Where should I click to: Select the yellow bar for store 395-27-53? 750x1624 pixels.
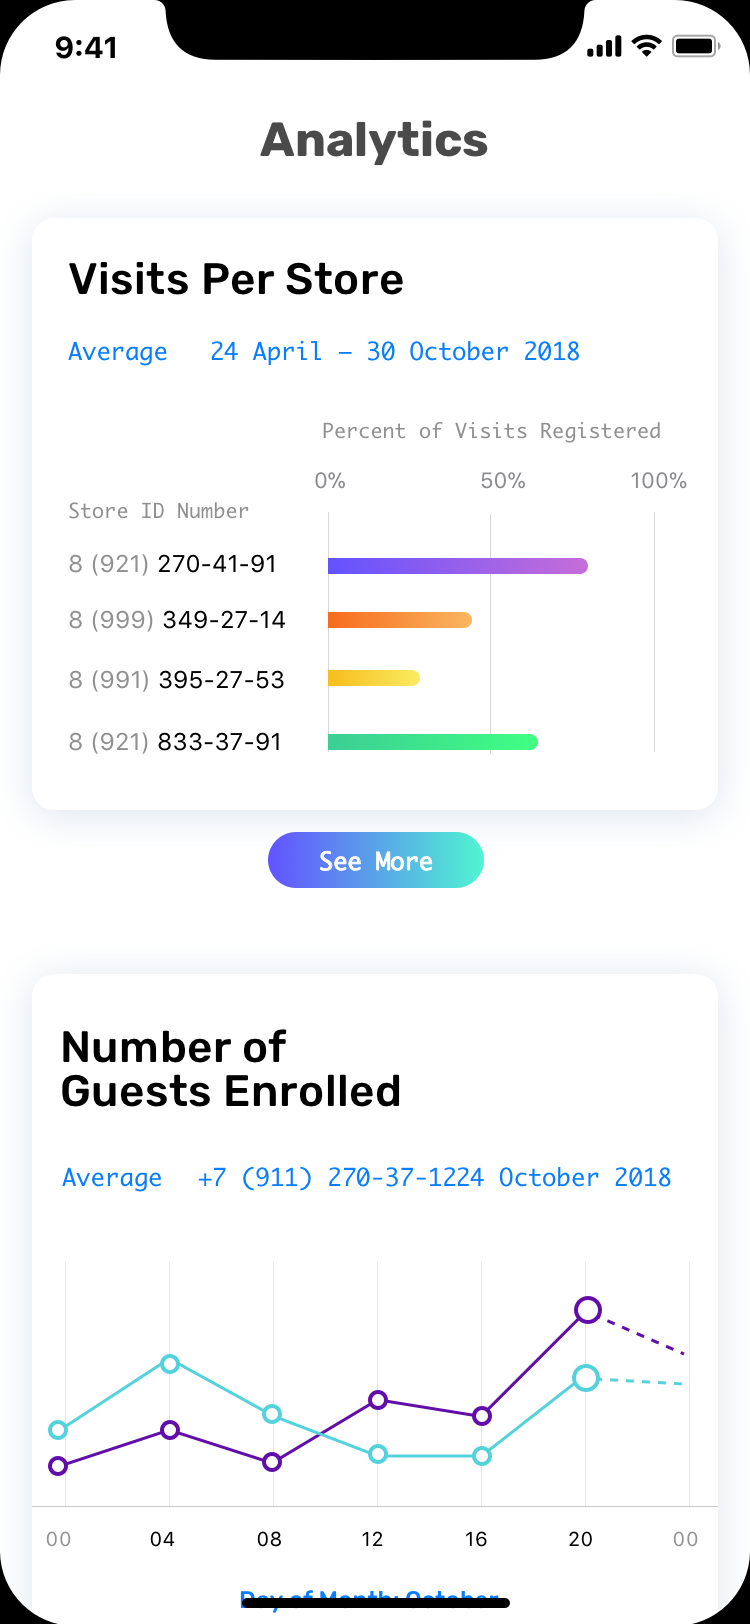click(374, 678)
